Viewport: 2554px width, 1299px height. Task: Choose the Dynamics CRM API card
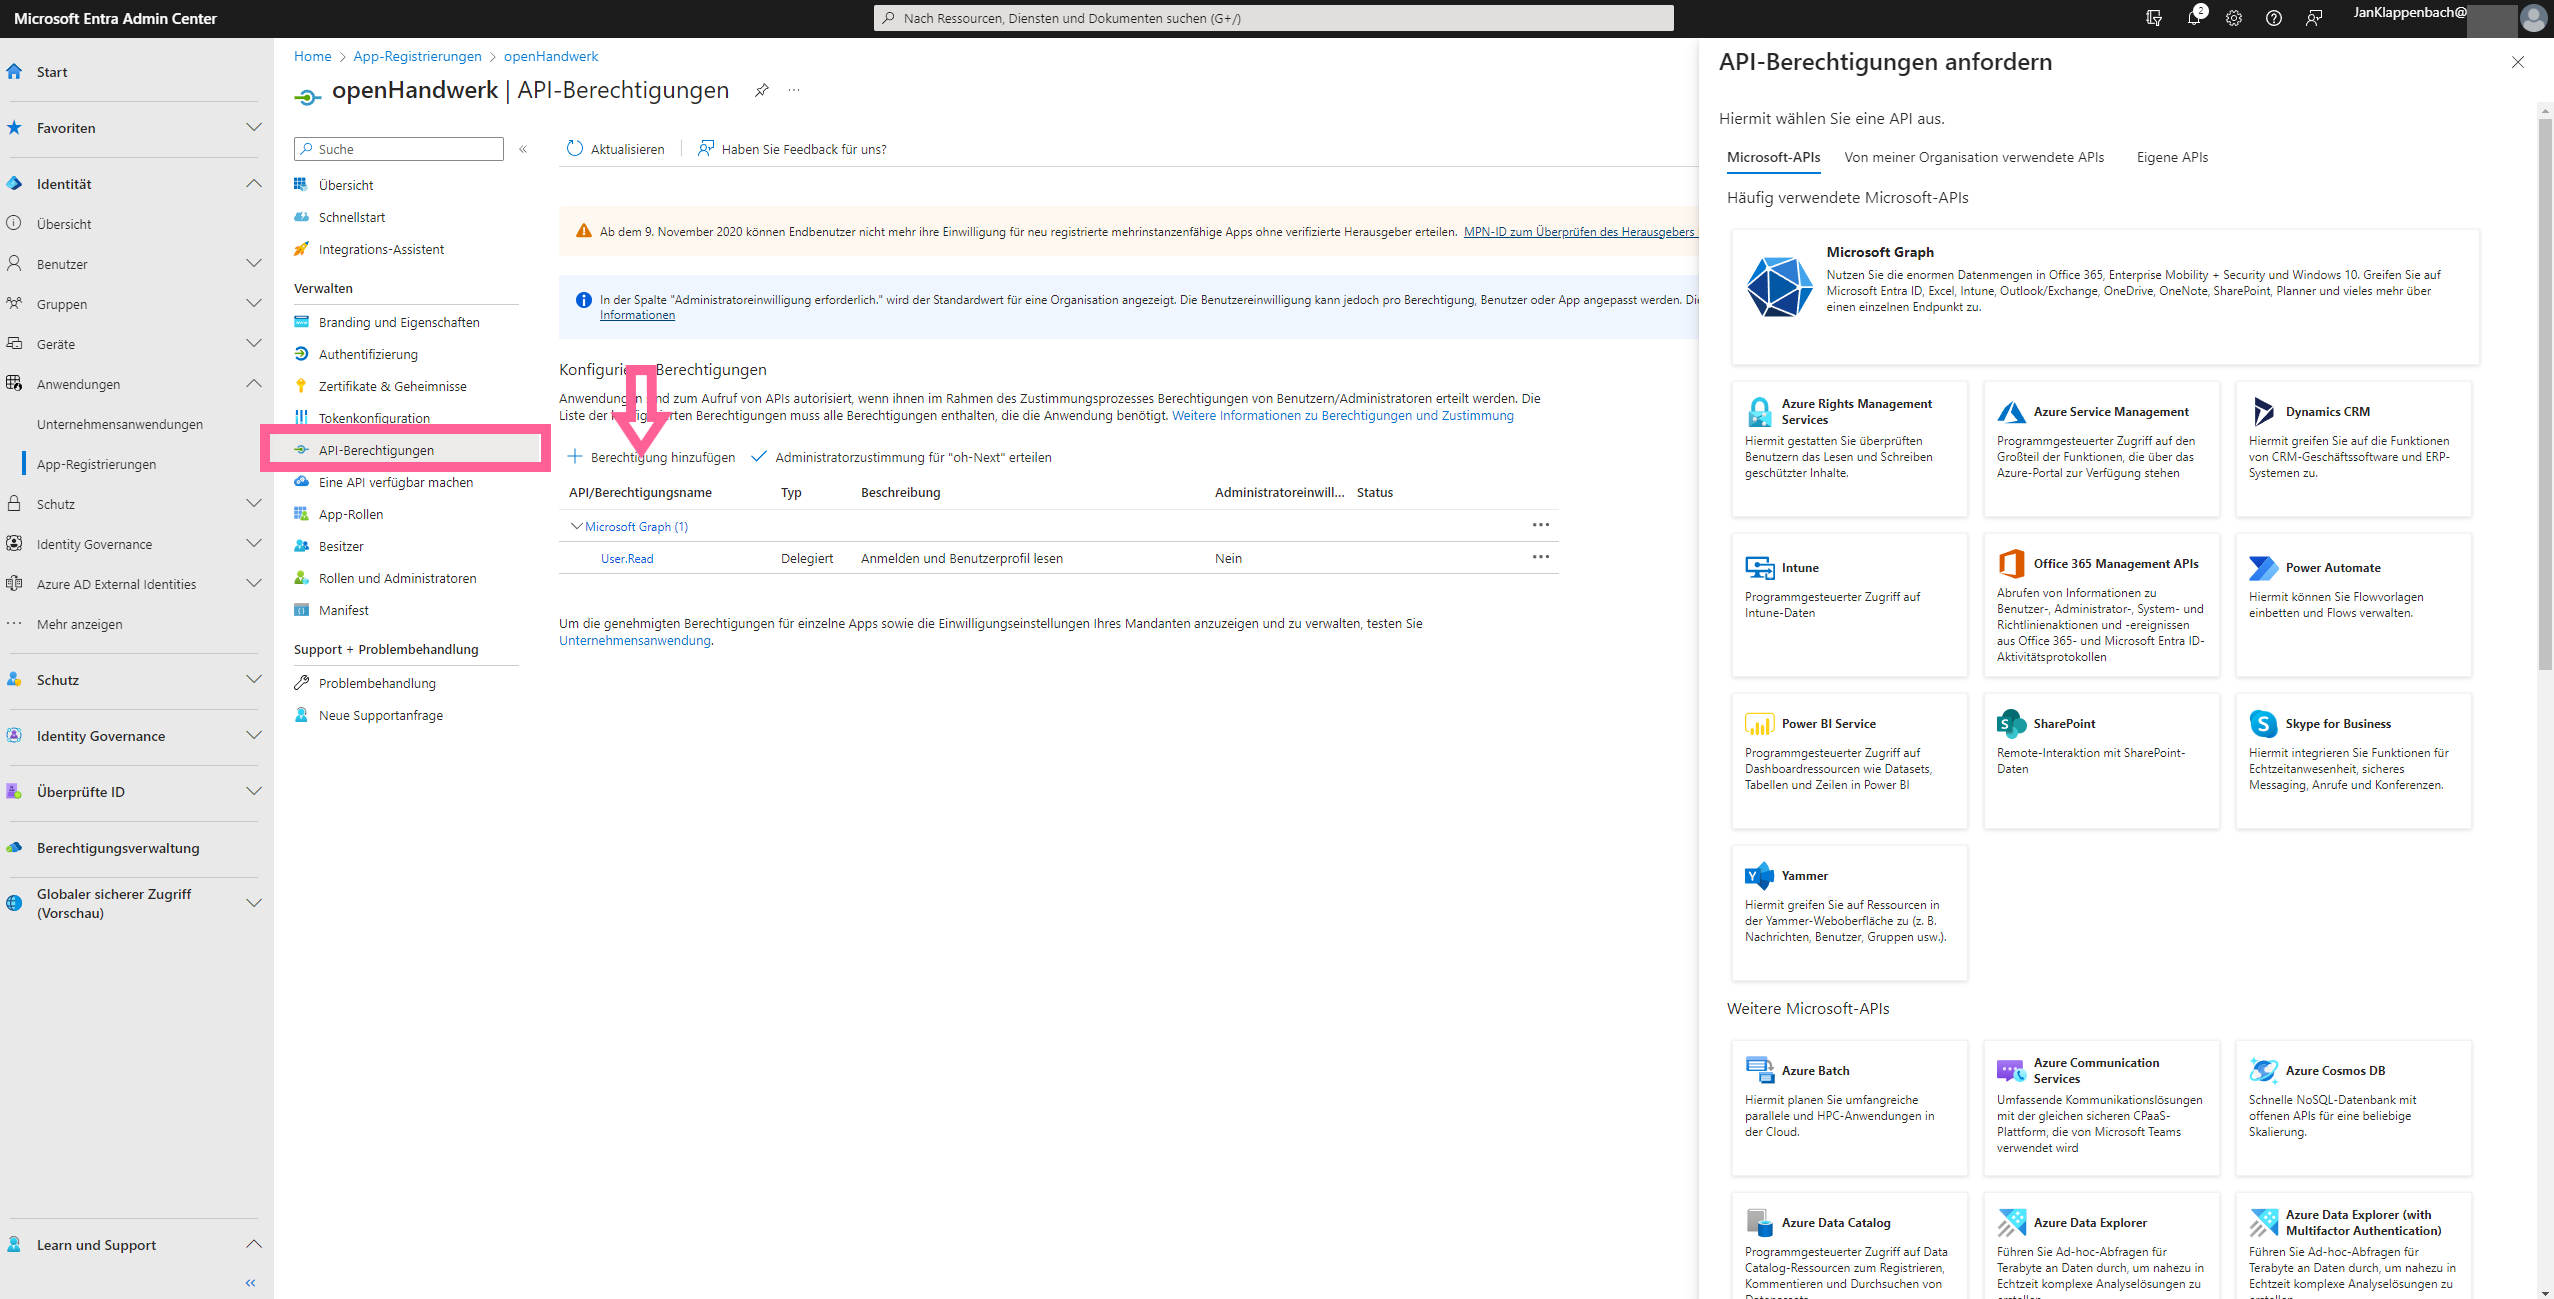coord(2353,449)
